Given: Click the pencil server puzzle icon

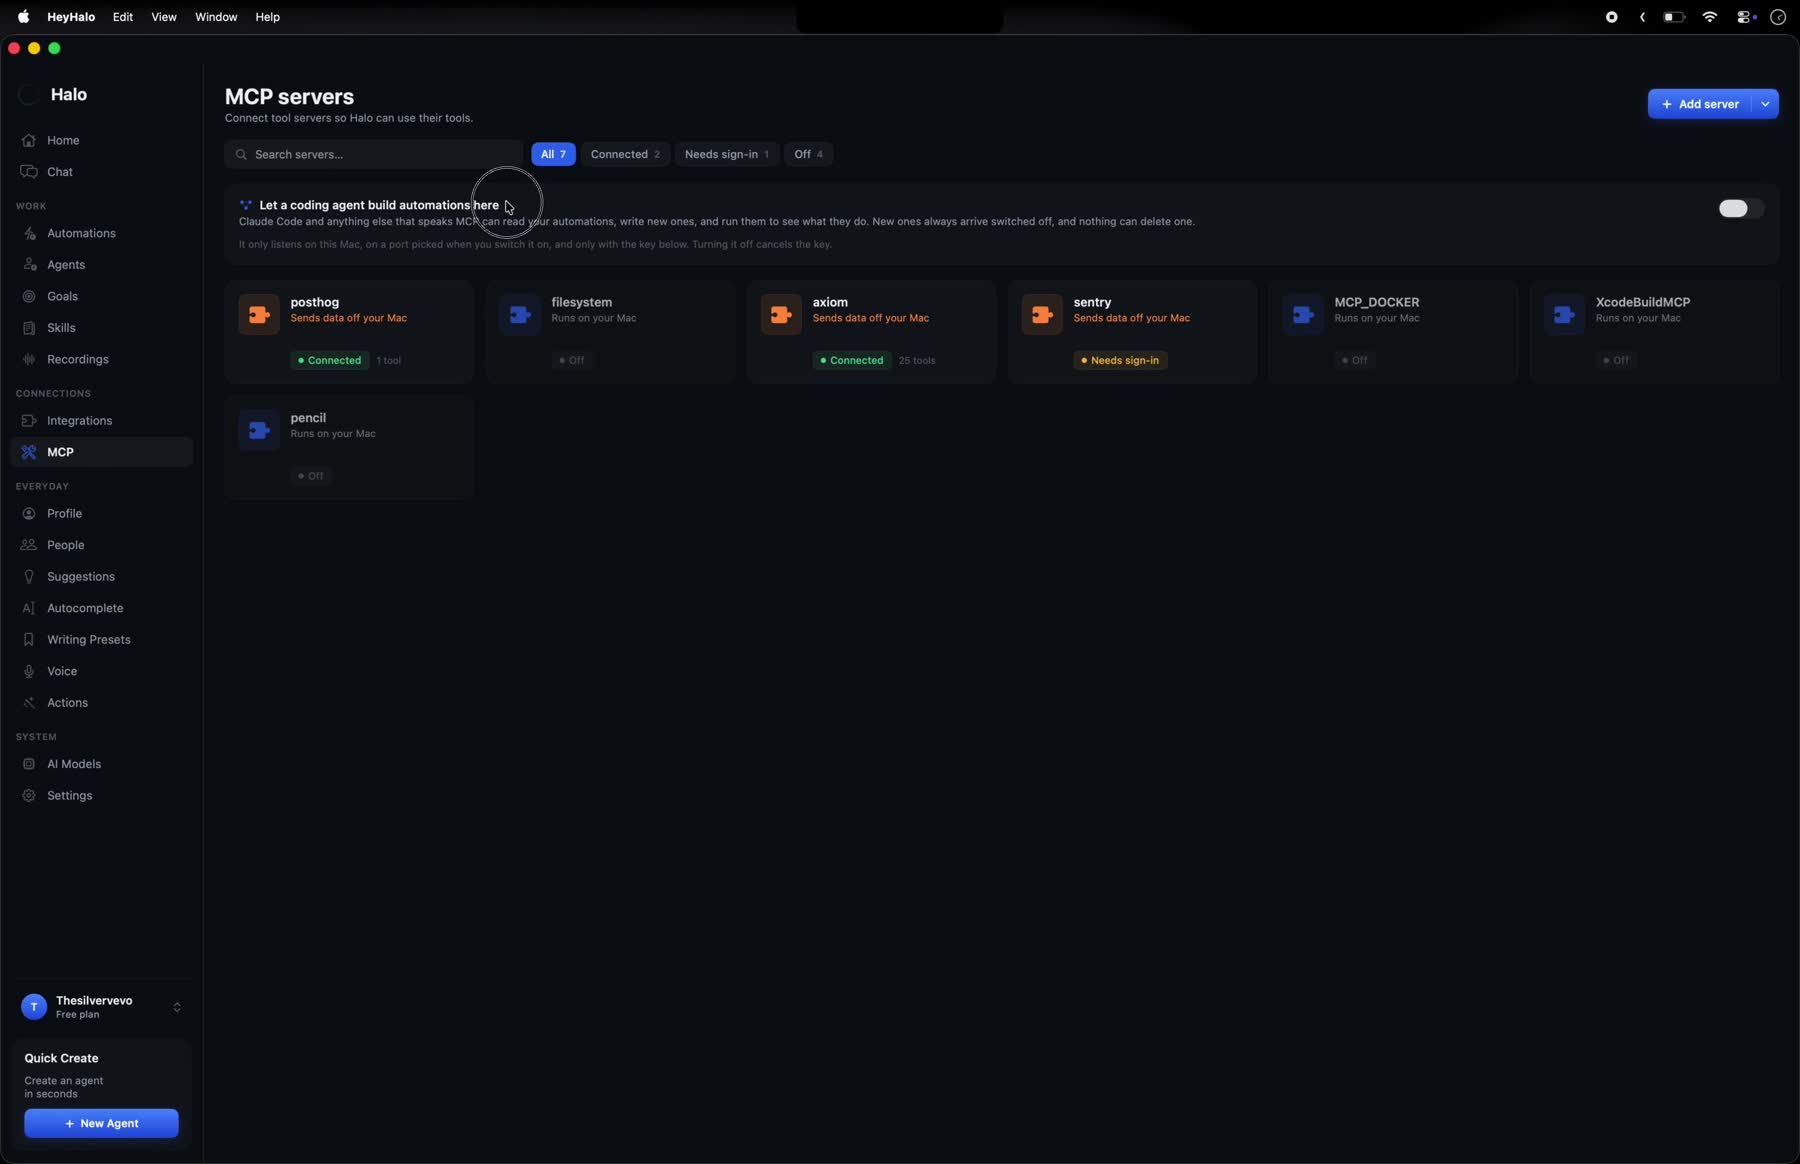Looking at the screenshot, I should point(259,431).
